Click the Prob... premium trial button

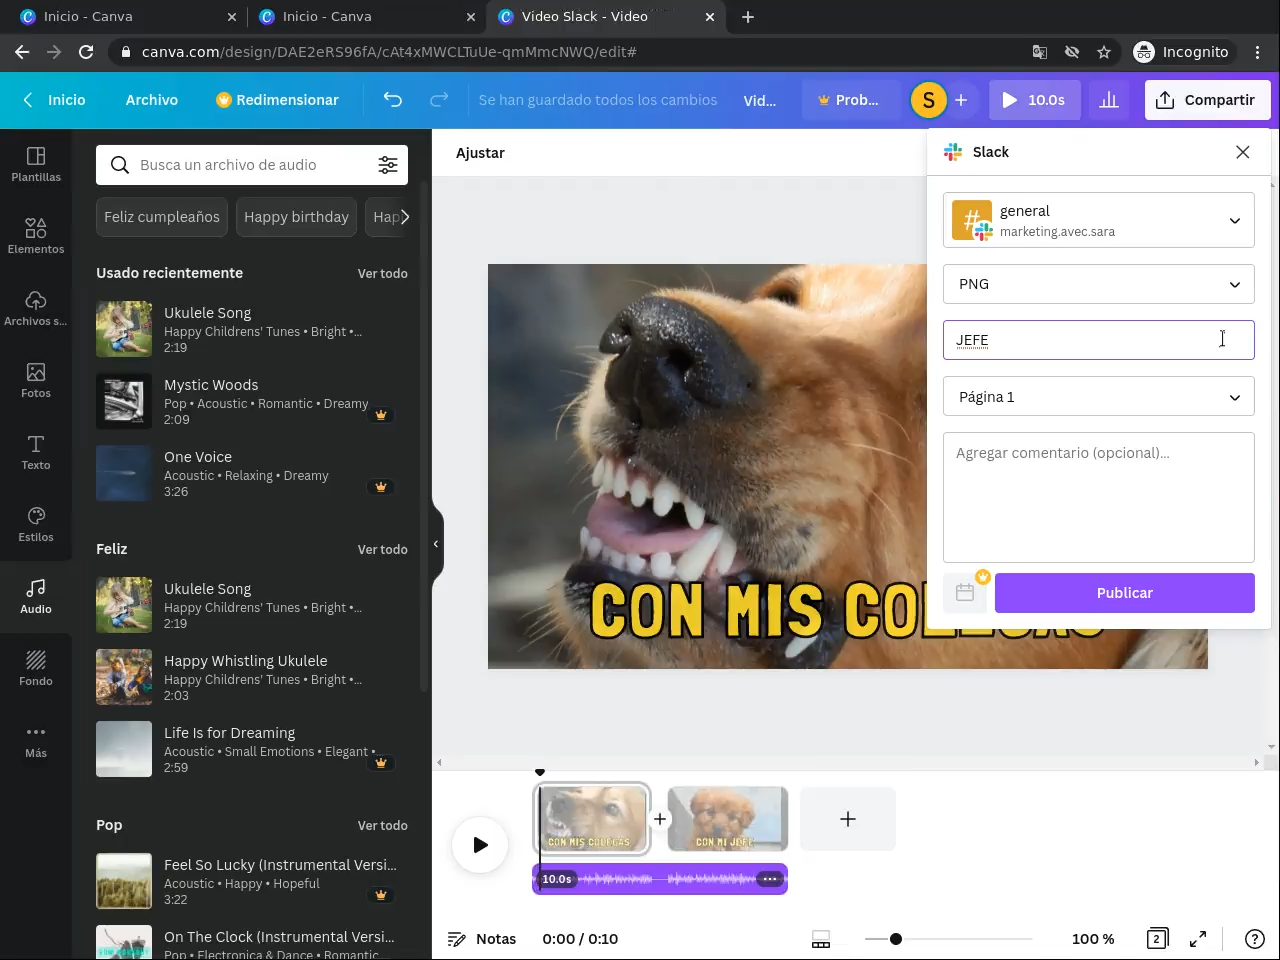[x=849, y=100]
